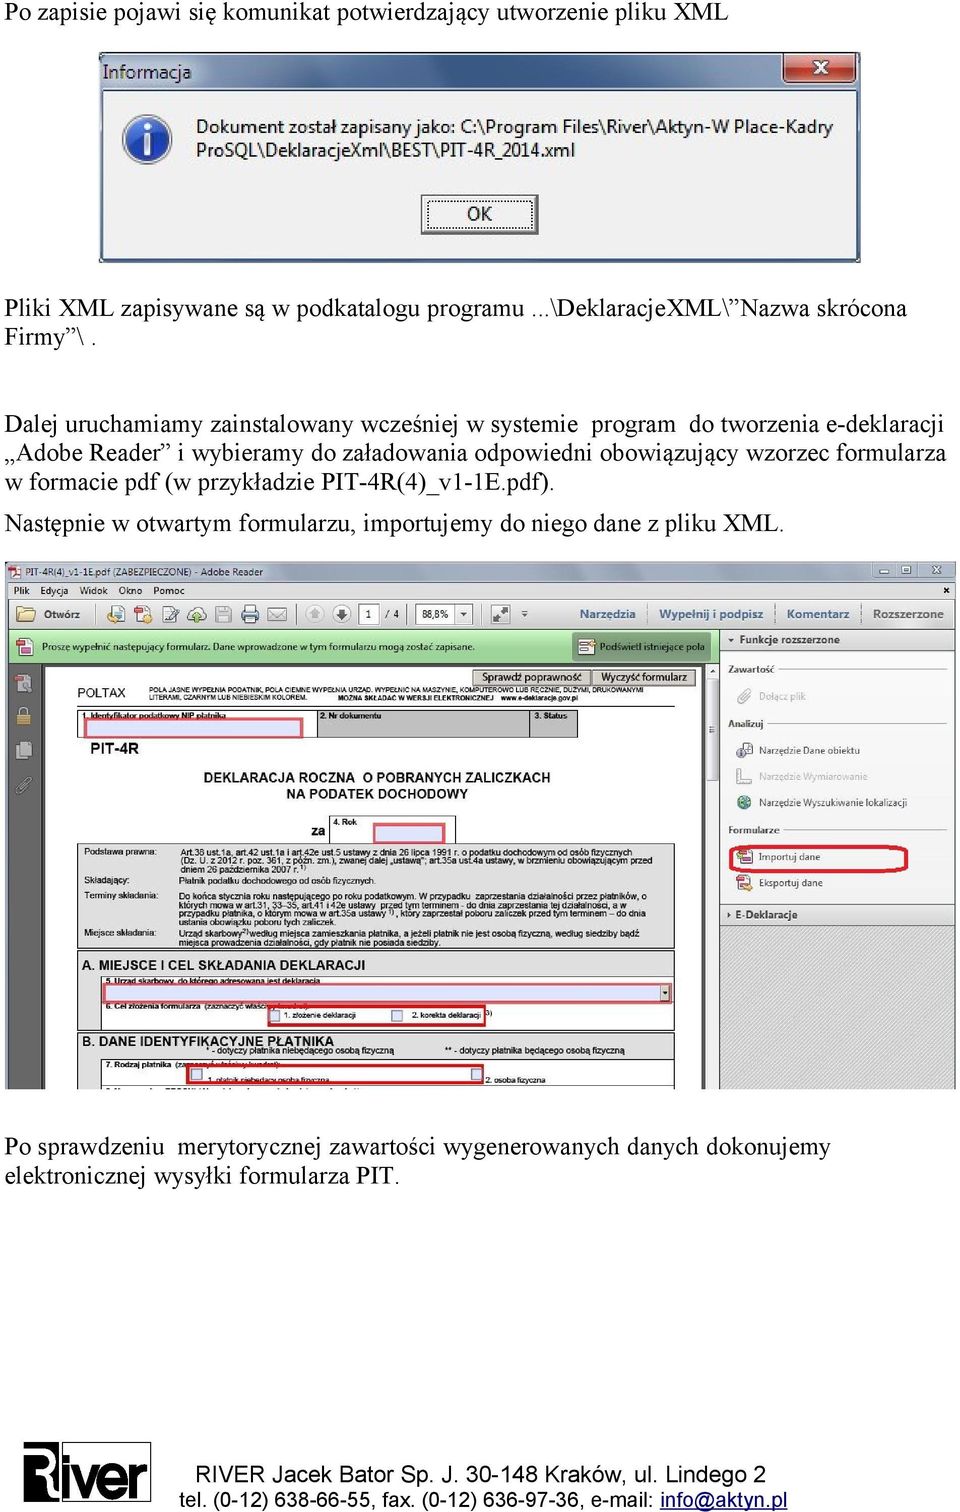Click the Wyczyść formularz button
Screen dimensions: 960x1512
[644, 677]
